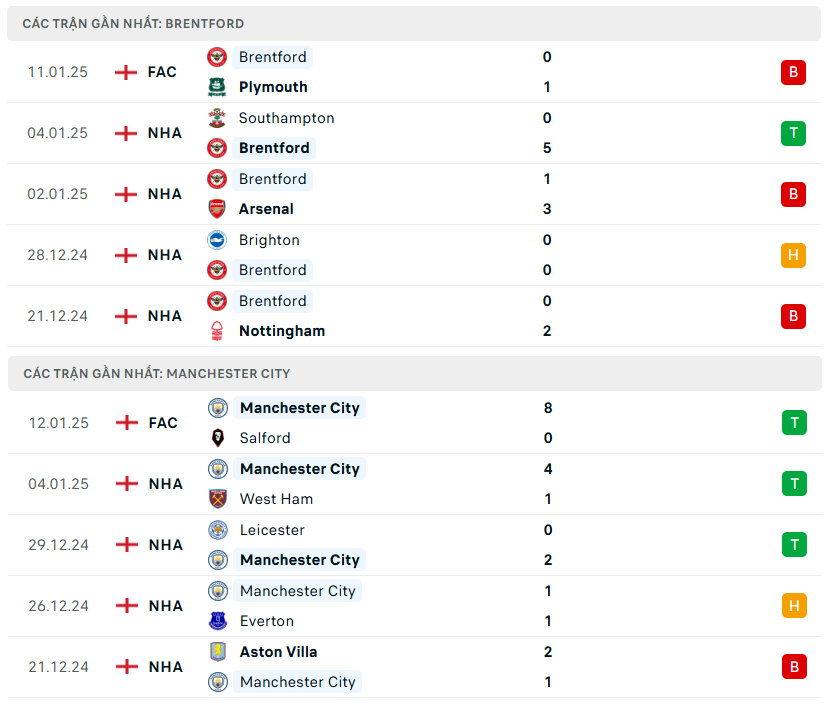Click the orange H badge for Manchester City–Everton

(x=794, y=606)
